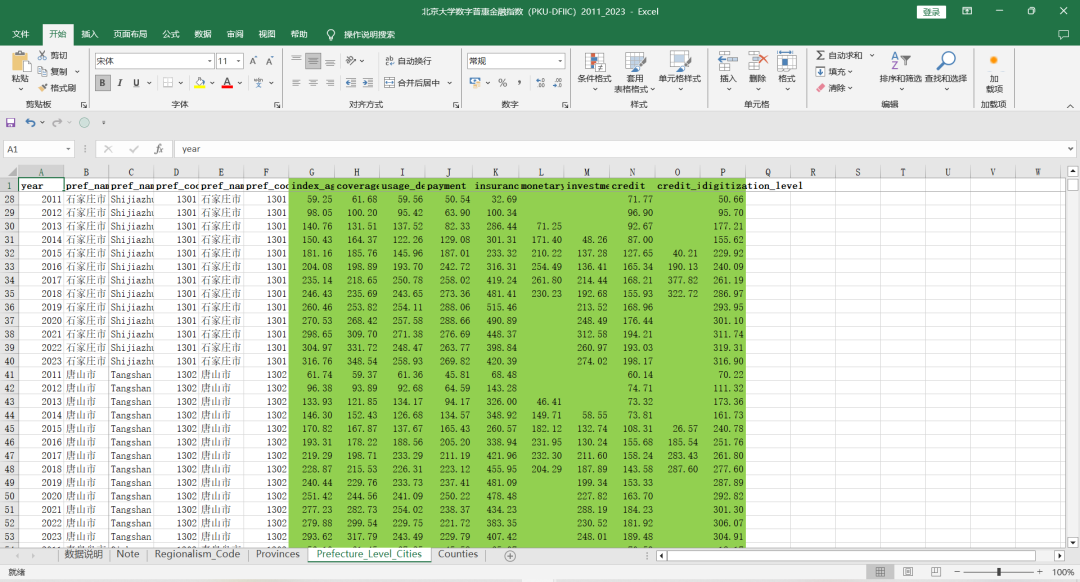The image size is (1080, 582).
Task: Apply percent style (%) format
Action: coord(503,83)
